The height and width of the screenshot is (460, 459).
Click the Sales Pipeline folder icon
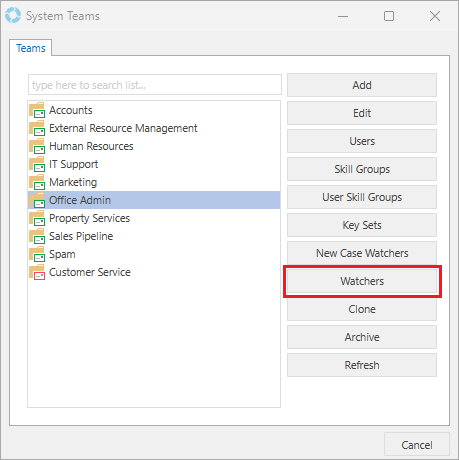coord(37,236)
